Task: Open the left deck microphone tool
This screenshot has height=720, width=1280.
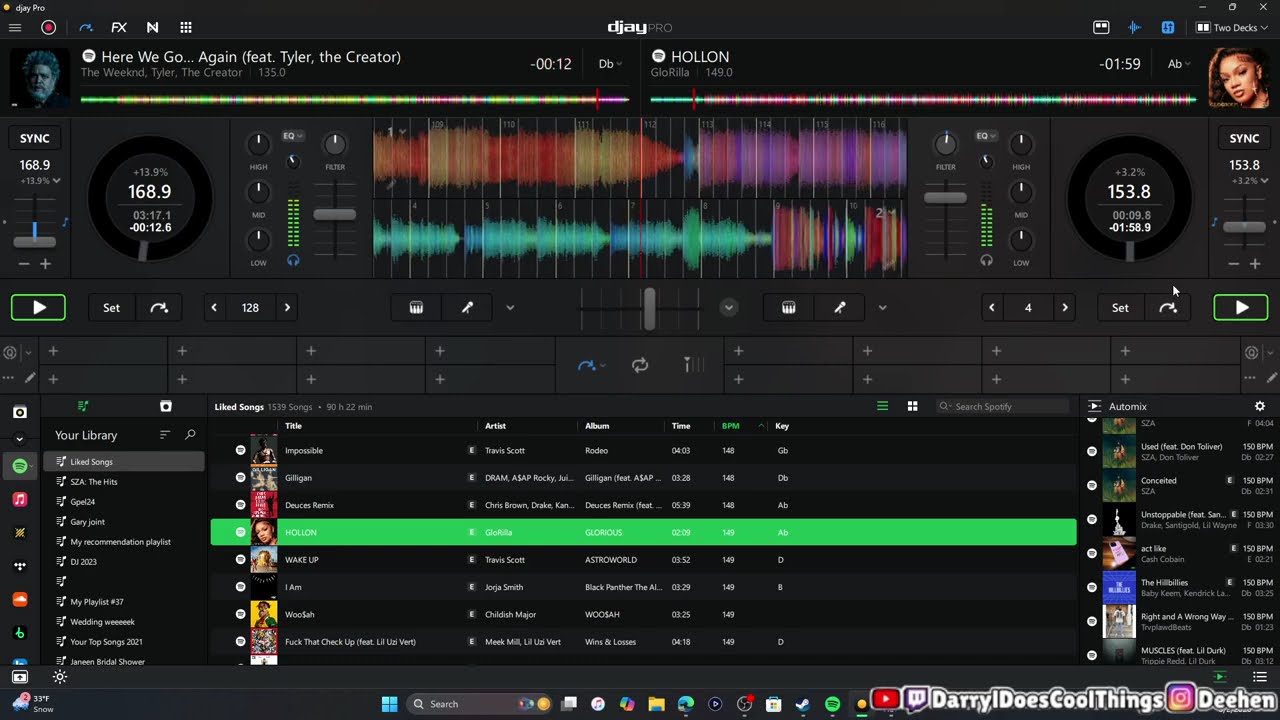Action: 467,308
